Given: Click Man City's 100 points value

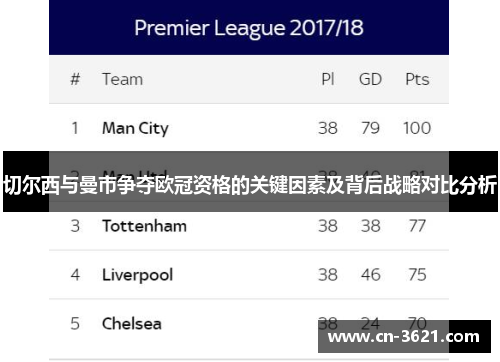Looking at the screenshot, I should tap(417, 128).
